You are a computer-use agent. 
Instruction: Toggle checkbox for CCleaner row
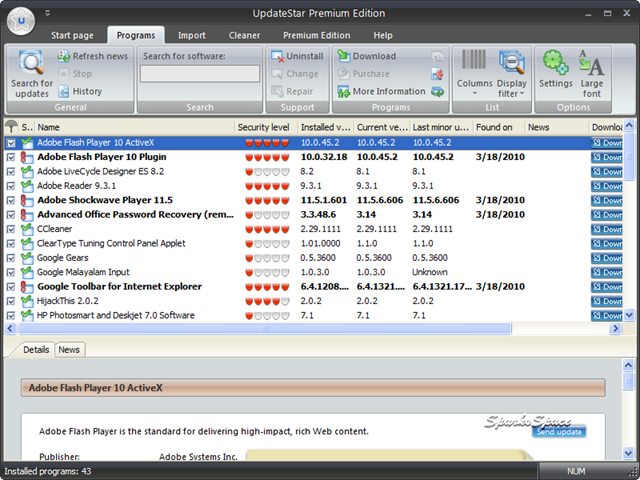11,229
